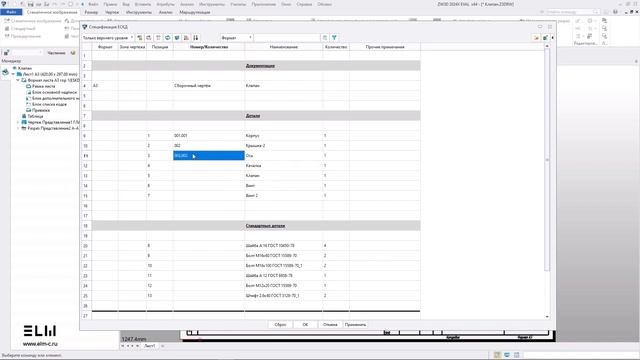Viewport: 640px width, 360px height.
Task: Click the sort arrows toolbar icon
Action: pyautogui.click(x=196, y=38)
